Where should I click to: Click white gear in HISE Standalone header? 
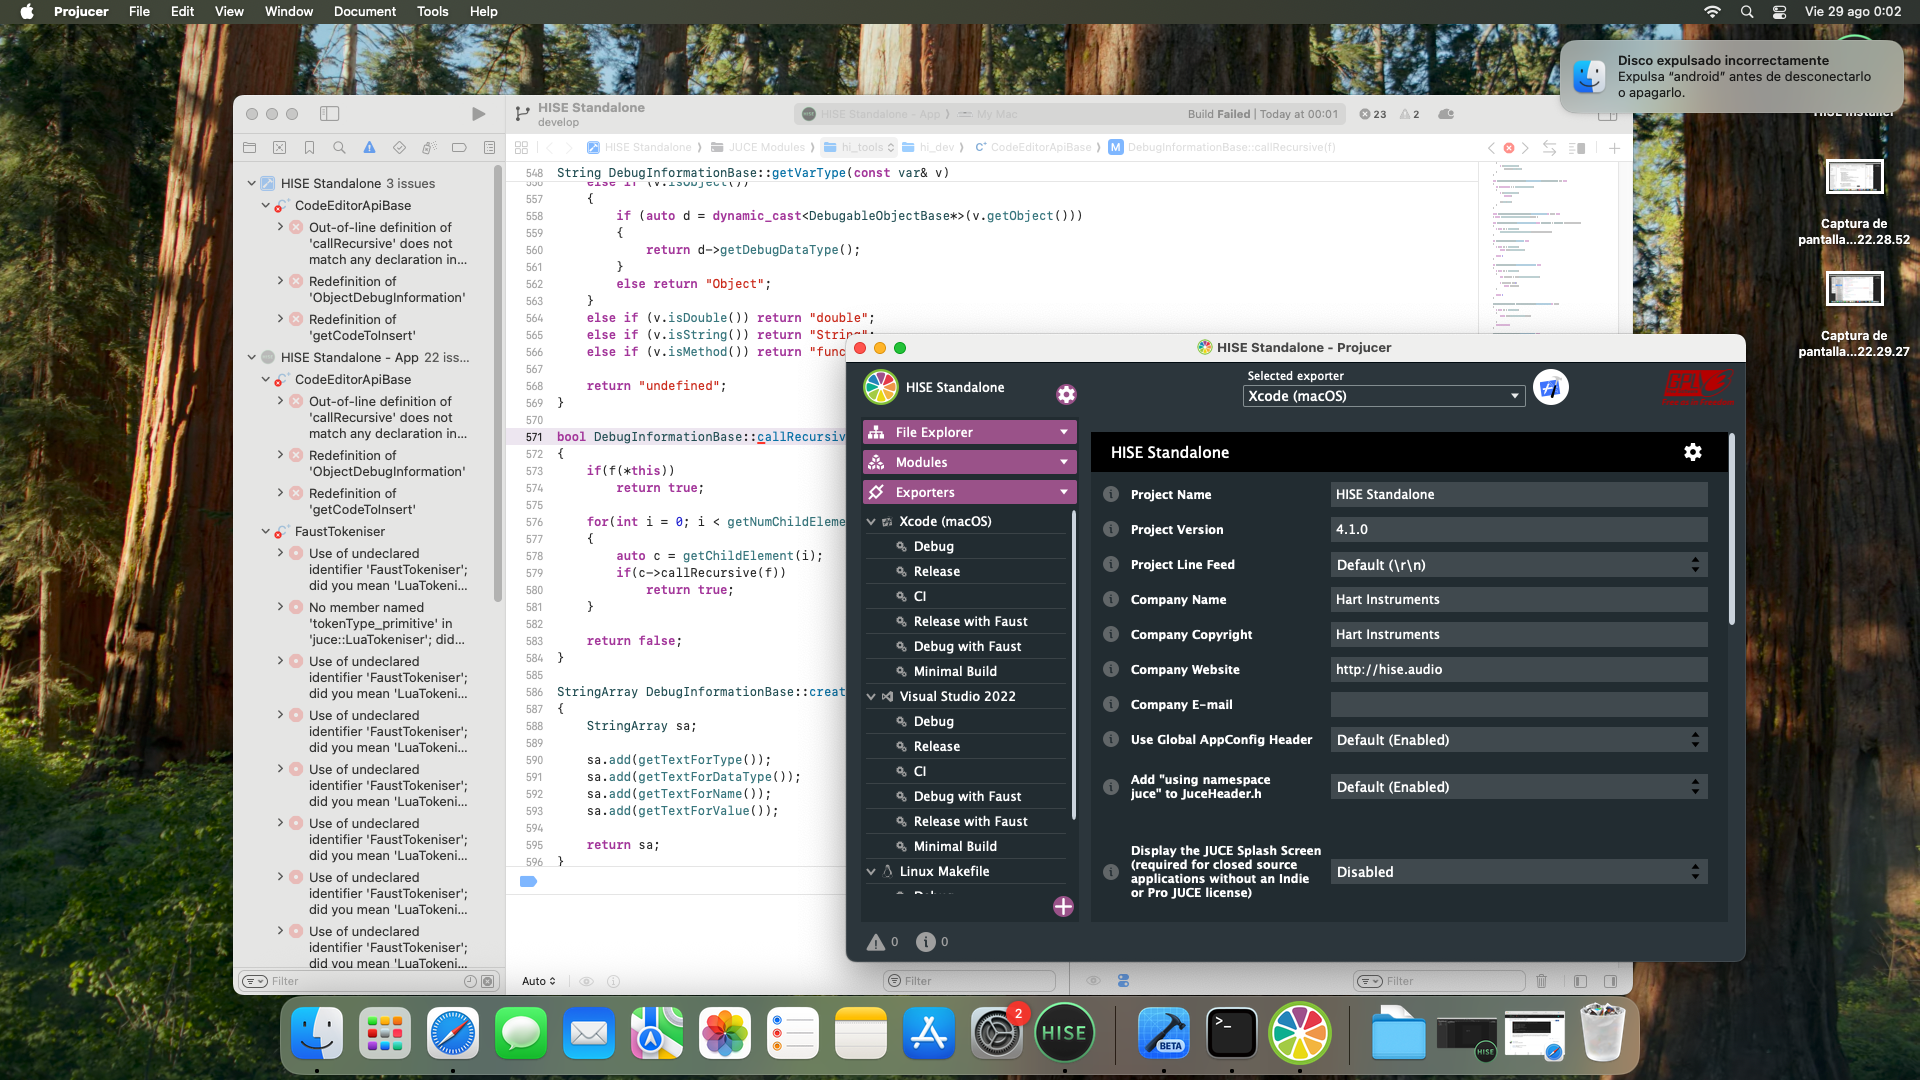click(1692, 452)
